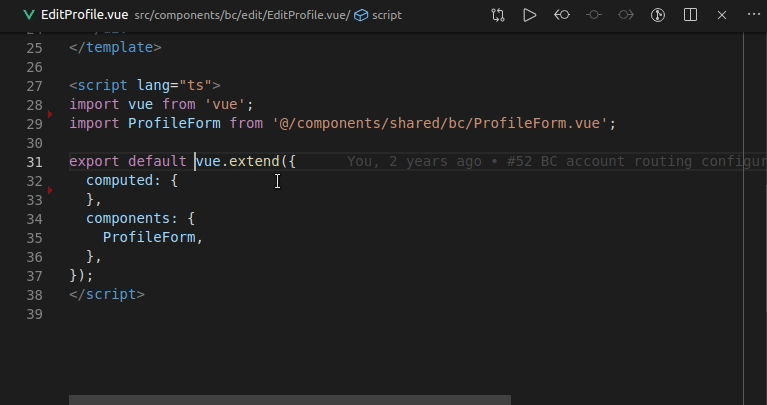Go to next change arrow icon
This screenshot has width=767, height=405.
626,15
